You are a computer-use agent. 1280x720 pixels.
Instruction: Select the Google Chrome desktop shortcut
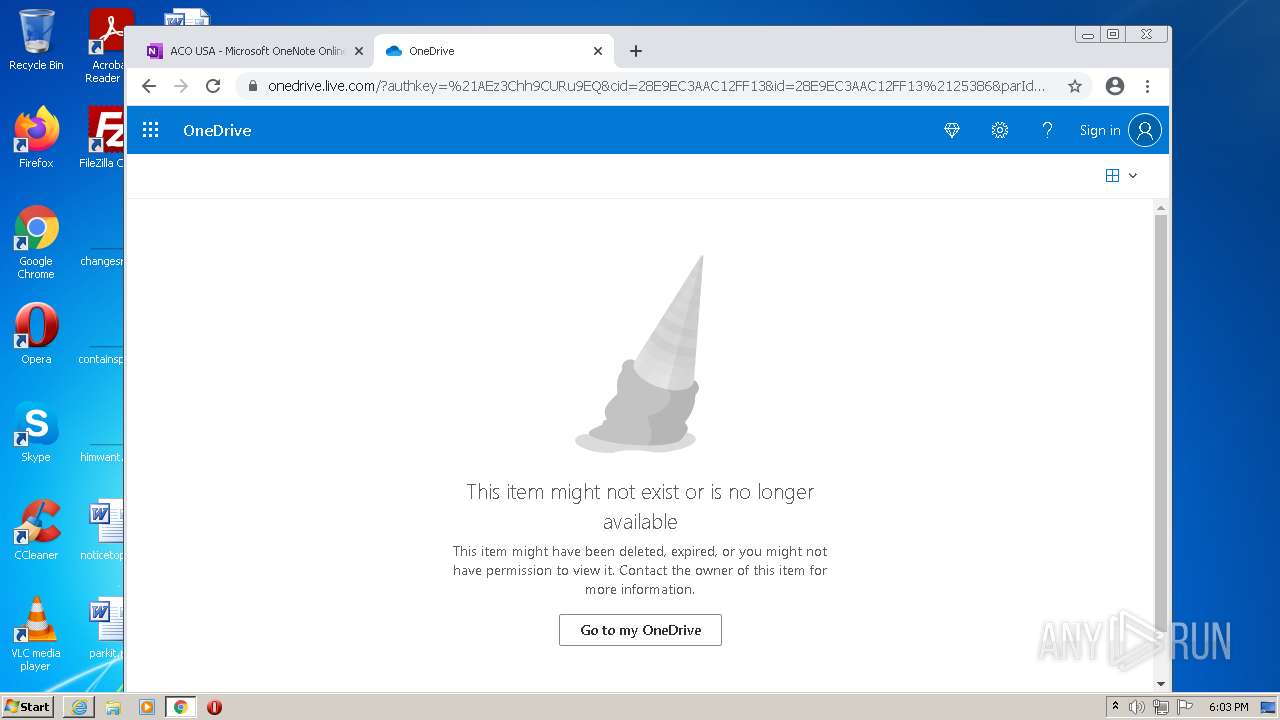[x=36, y=243]
